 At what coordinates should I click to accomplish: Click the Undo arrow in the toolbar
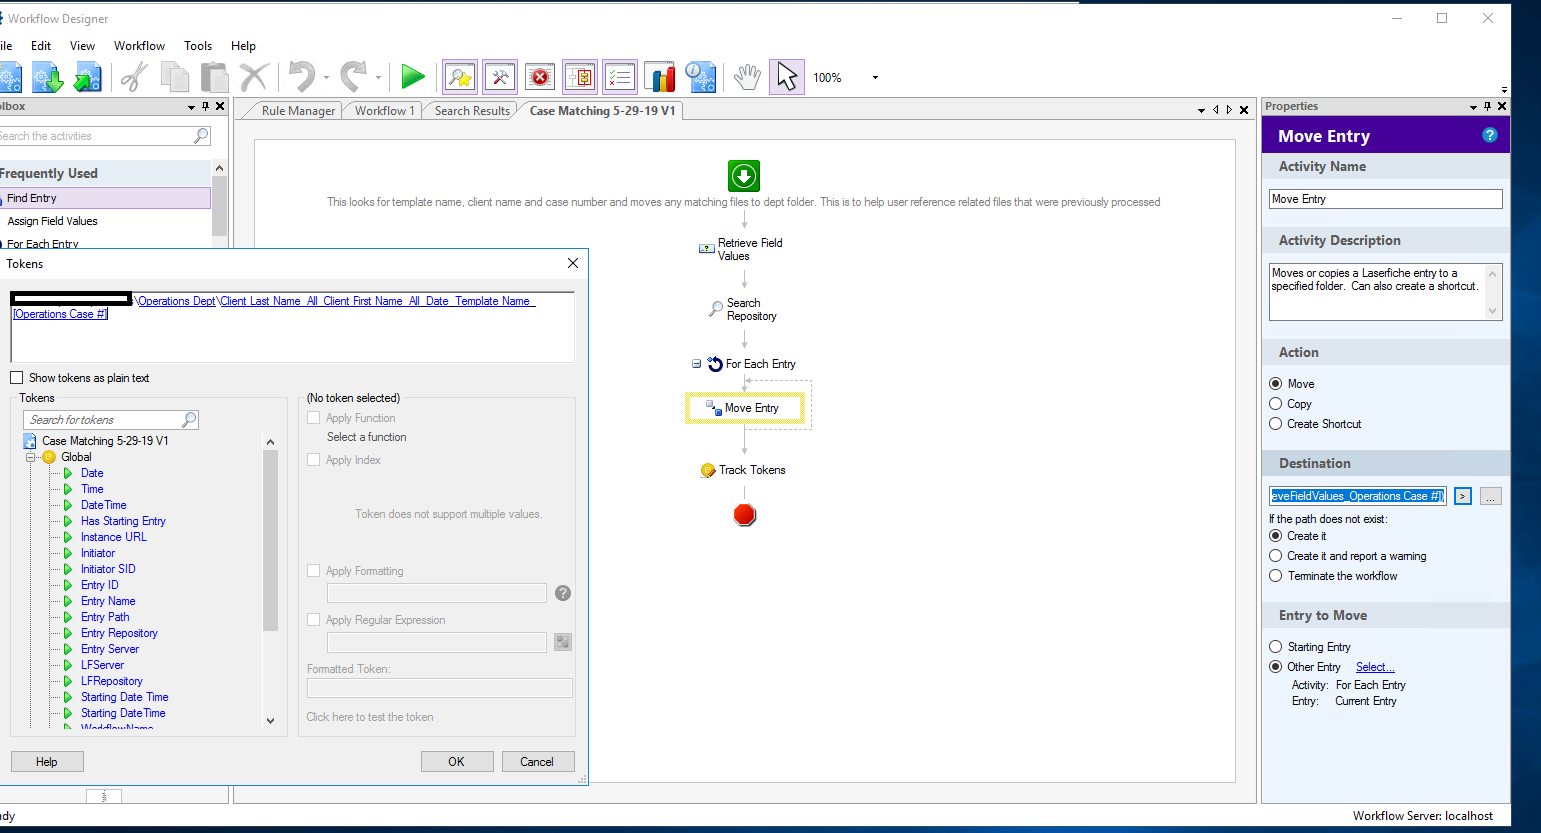pos(301,77)
